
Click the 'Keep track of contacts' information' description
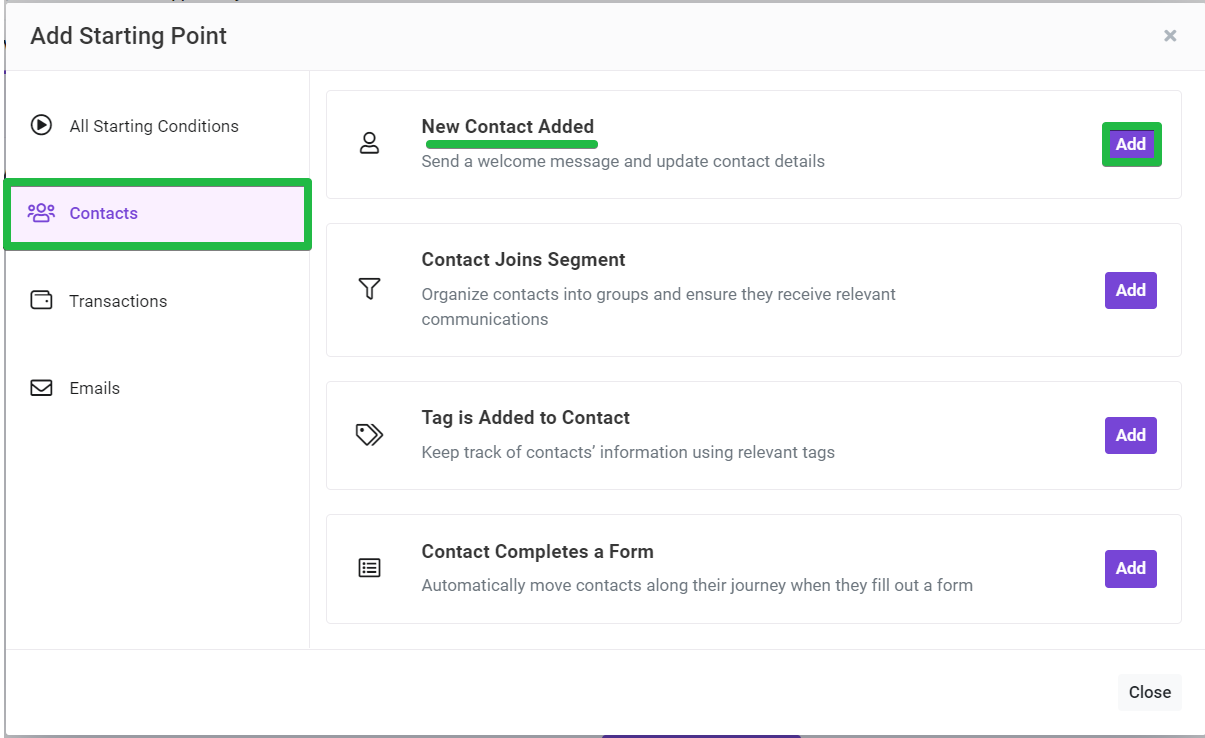coord(628,452)
